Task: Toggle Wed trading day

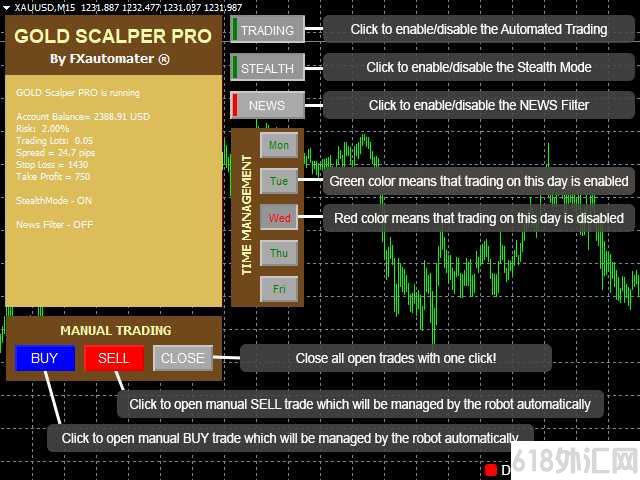Action: point(279,218)
